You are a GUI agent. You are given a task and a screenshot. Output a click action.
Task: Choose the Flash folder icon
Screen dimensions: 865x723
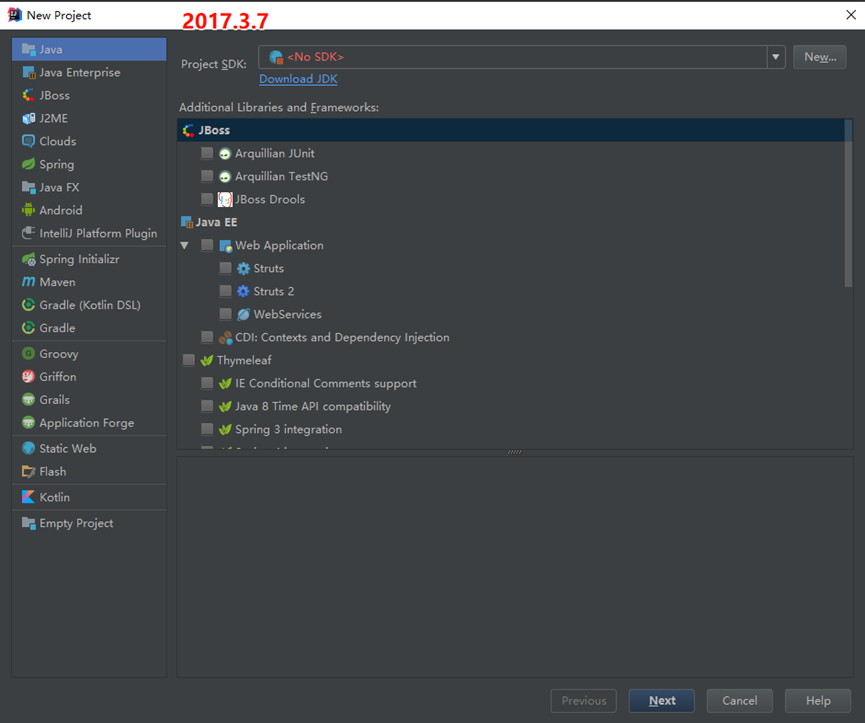pos(29,472)
